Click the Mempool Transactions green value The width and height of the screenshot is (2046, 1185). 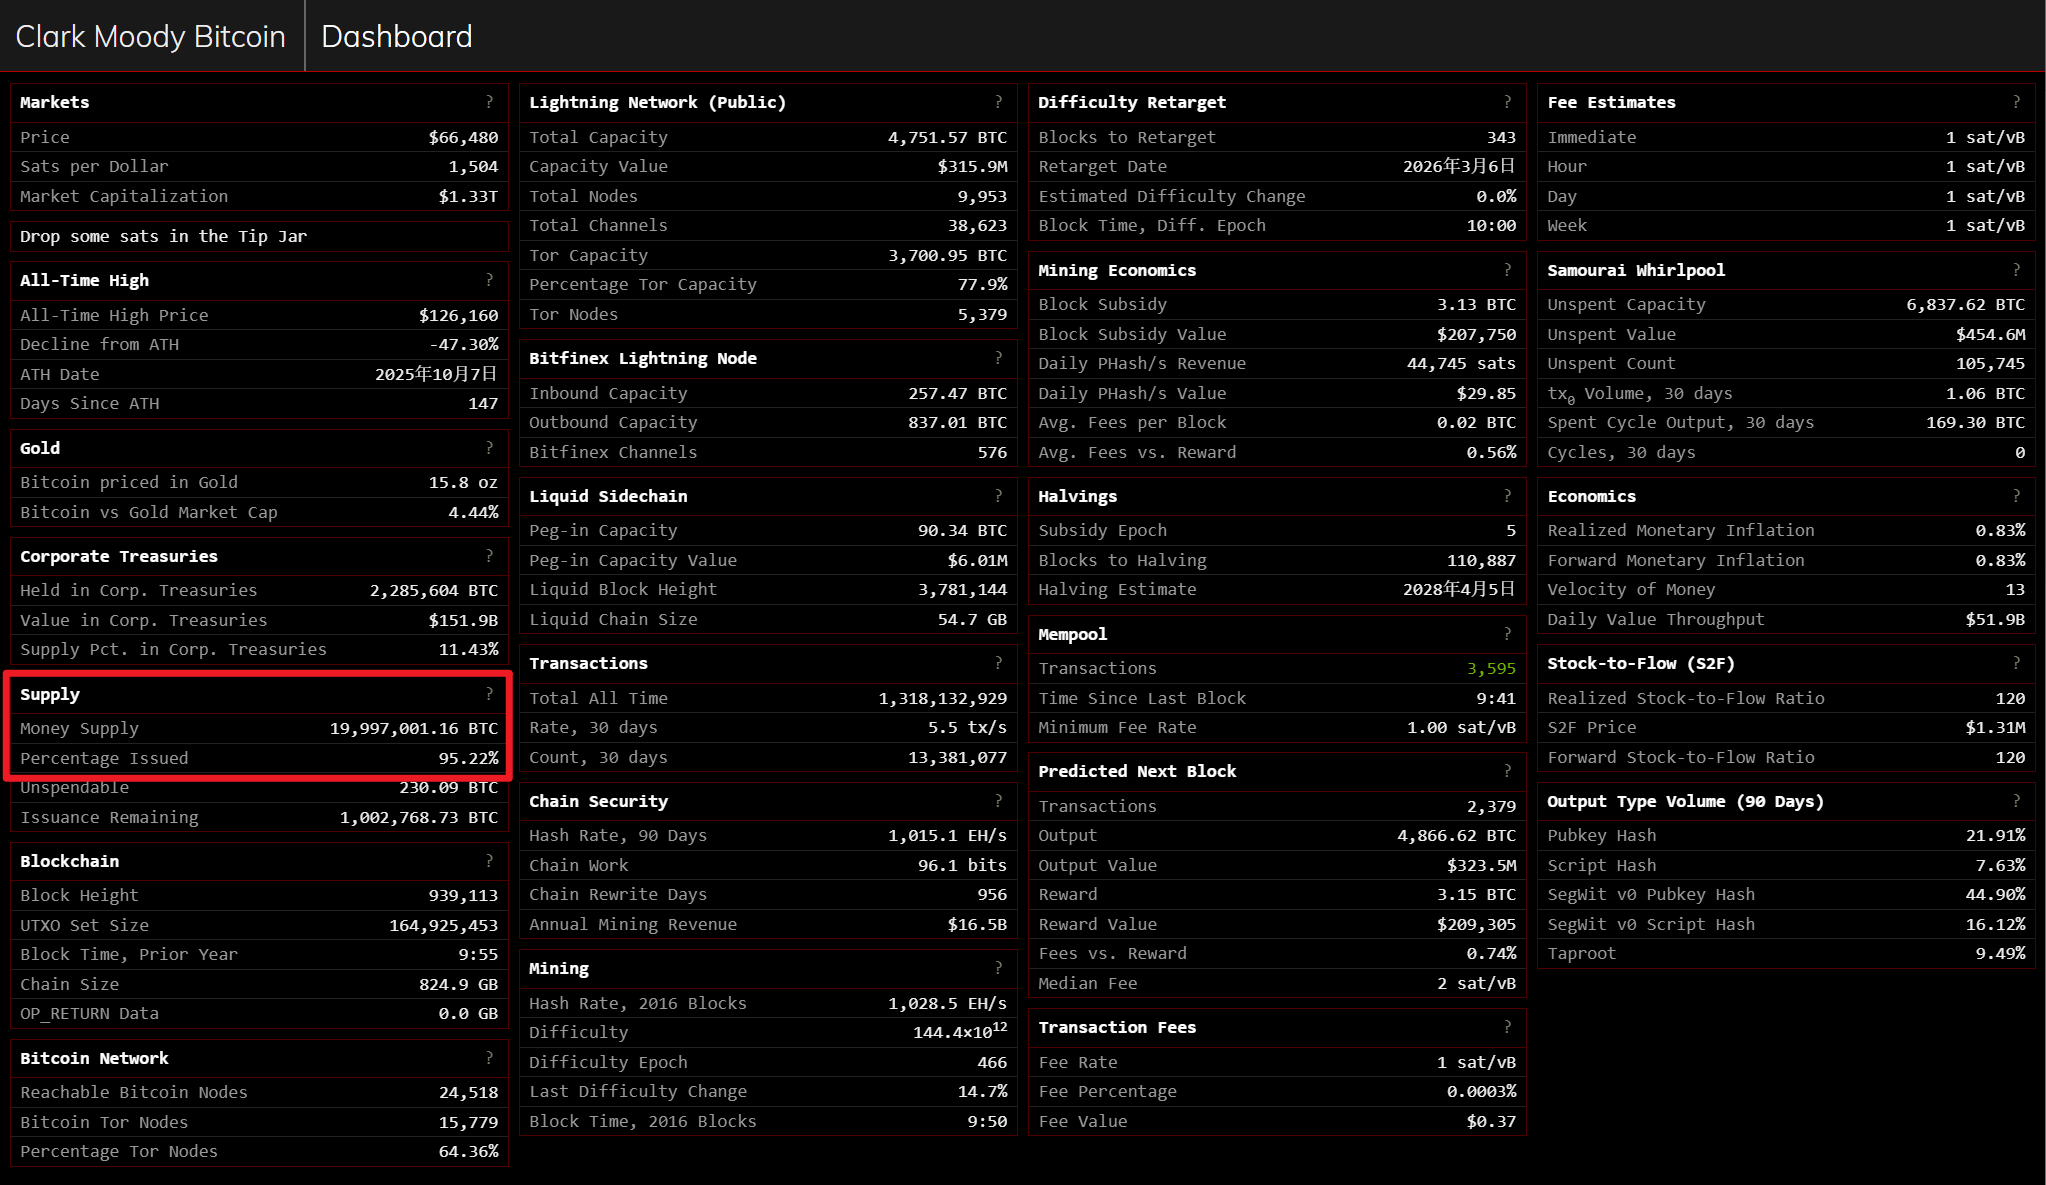click(1490, 668)
